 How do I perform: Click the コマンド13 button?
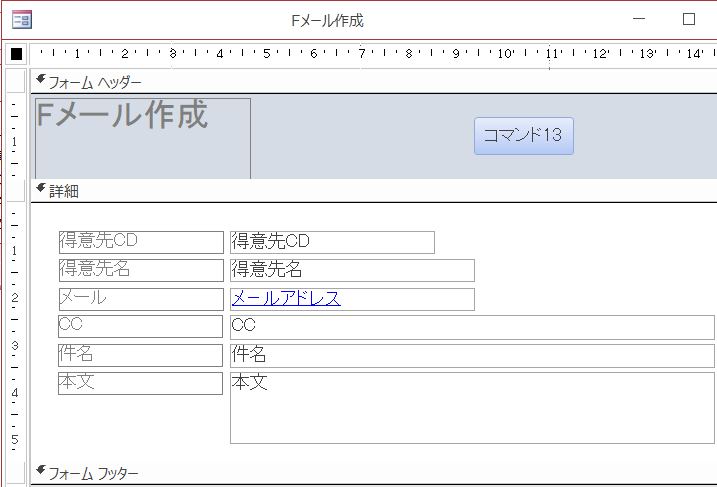523,136
